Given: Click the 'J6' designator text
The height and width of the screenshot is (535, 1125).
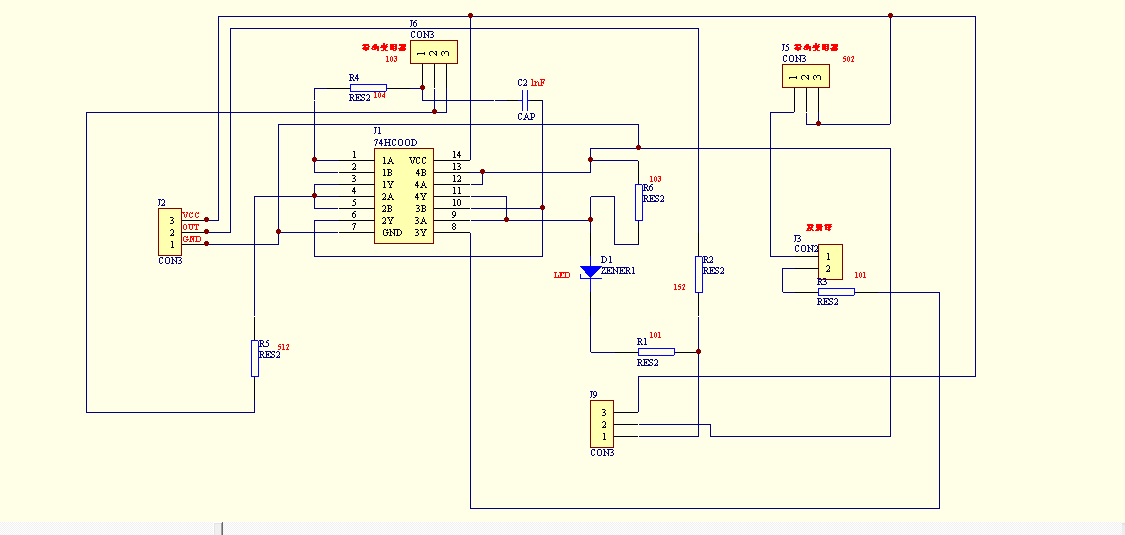Looking at the screenshot, I should click(413, 24).
